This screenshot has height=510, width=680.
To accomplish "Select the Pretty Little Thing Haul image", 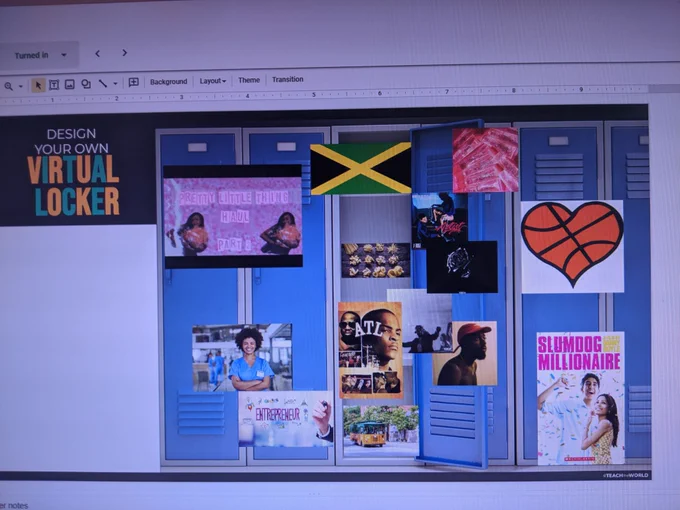I will pyautogui.click(x=233, y=216).
